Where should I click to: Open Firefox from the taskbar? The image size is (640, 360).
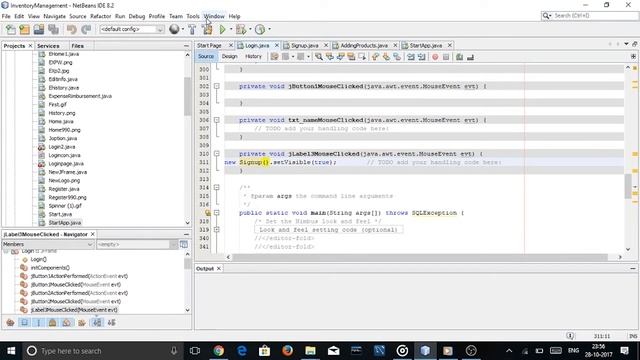coord(287,351)
